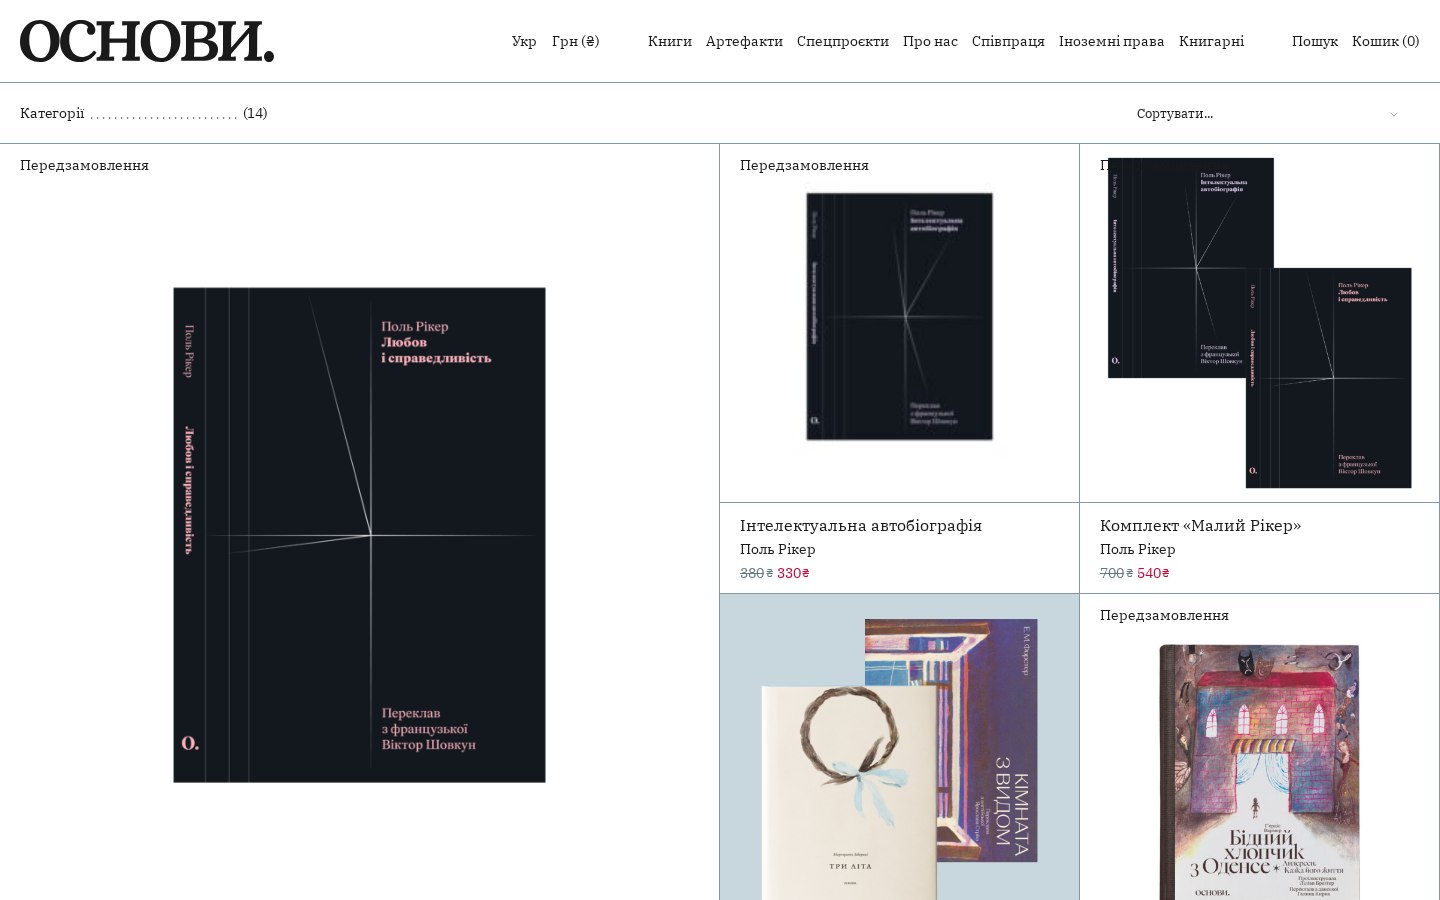Open the Книги menu
1440x900 pixels.
coord(670,42)
